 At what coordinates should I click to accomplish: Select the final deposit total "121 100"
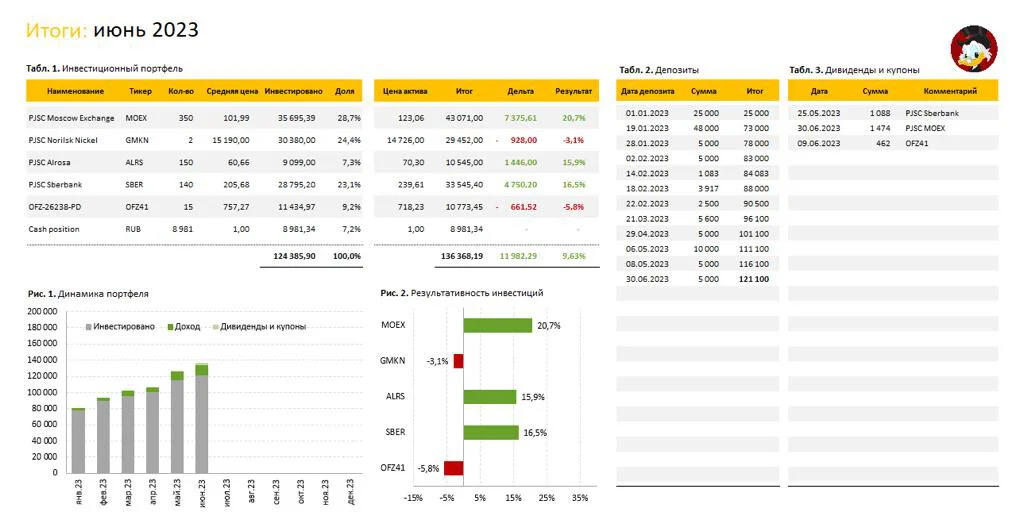point(754,279)
